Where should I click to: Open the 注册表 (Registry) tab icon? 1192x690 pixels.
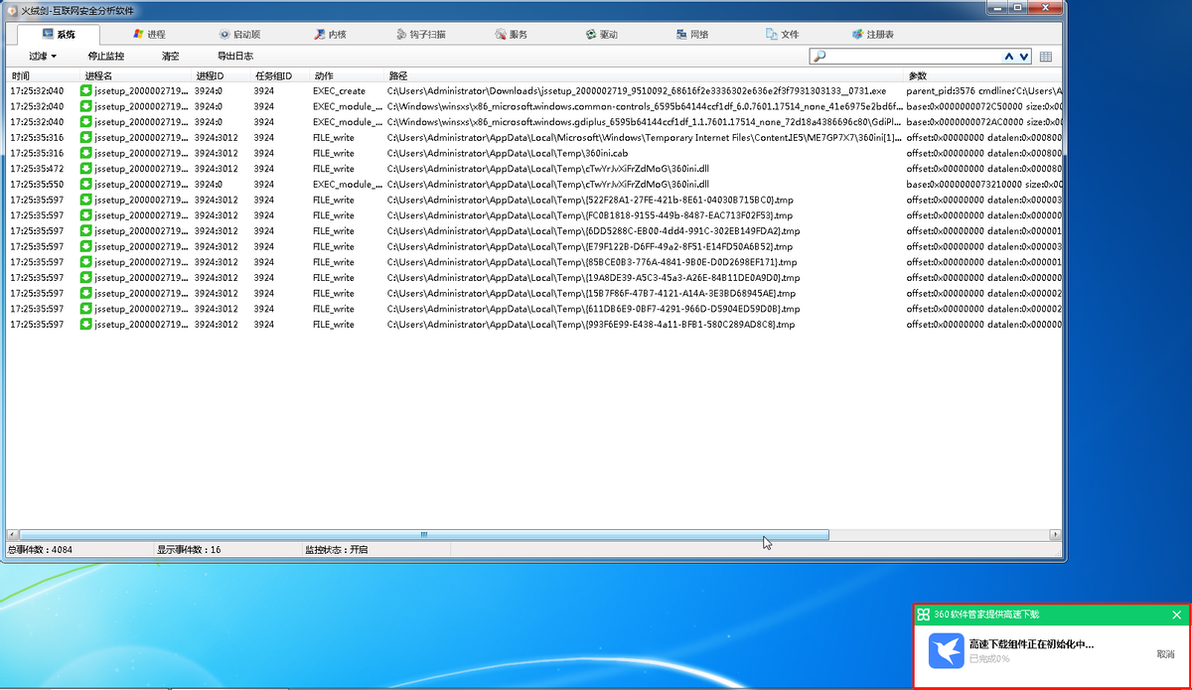pyautogui.click(x=858, y=34)
